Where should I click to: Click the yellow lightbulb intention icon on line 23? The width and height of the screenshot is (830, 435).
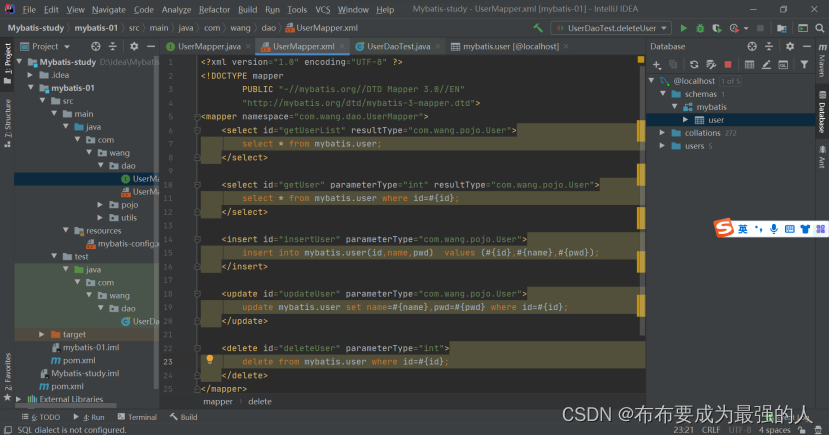pyautogui.click(x=210, y=360)
